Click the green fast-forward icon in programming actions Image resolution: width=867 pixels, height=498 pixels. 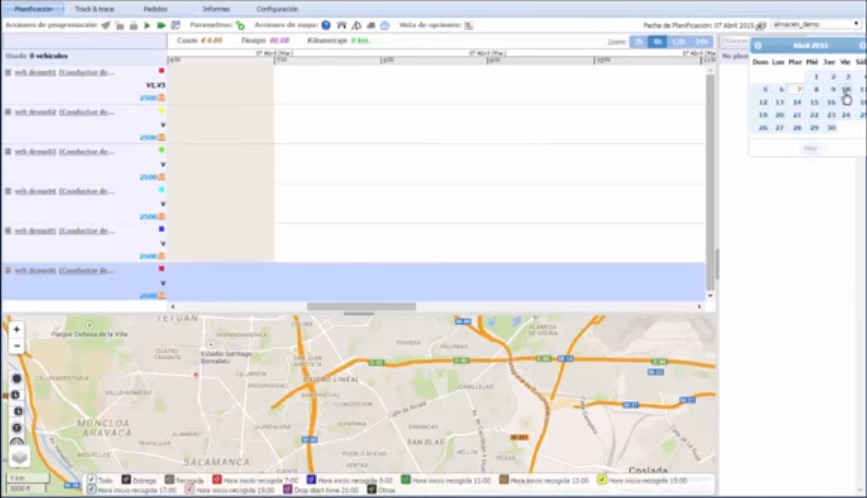point(161,25)
